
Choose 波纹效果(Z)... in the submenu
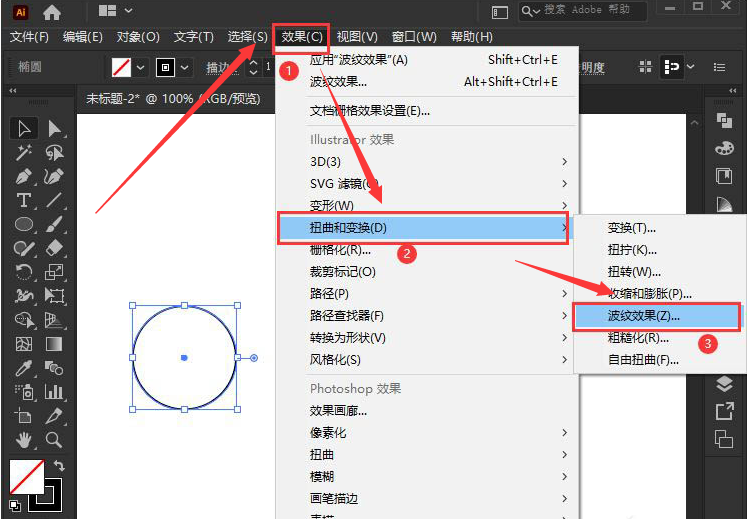point(657,316)
